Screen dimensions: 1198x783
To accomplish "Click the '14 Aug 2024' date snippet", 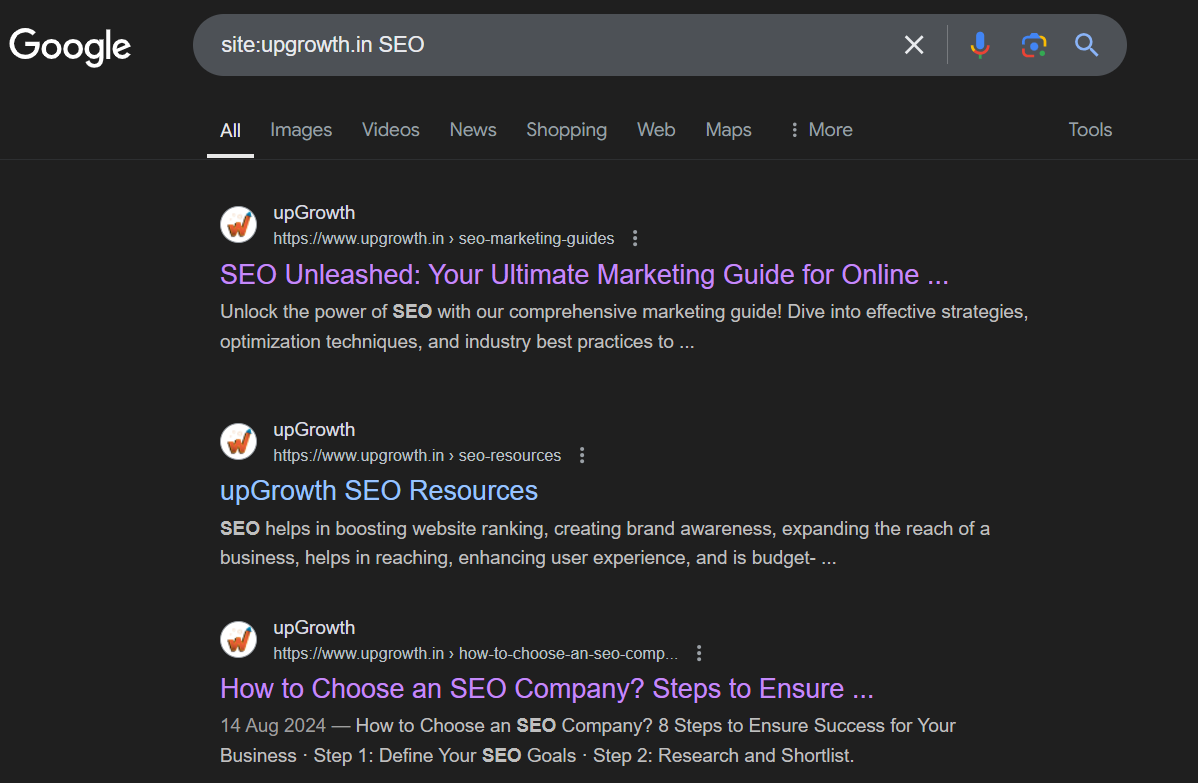I will (273, 726).
